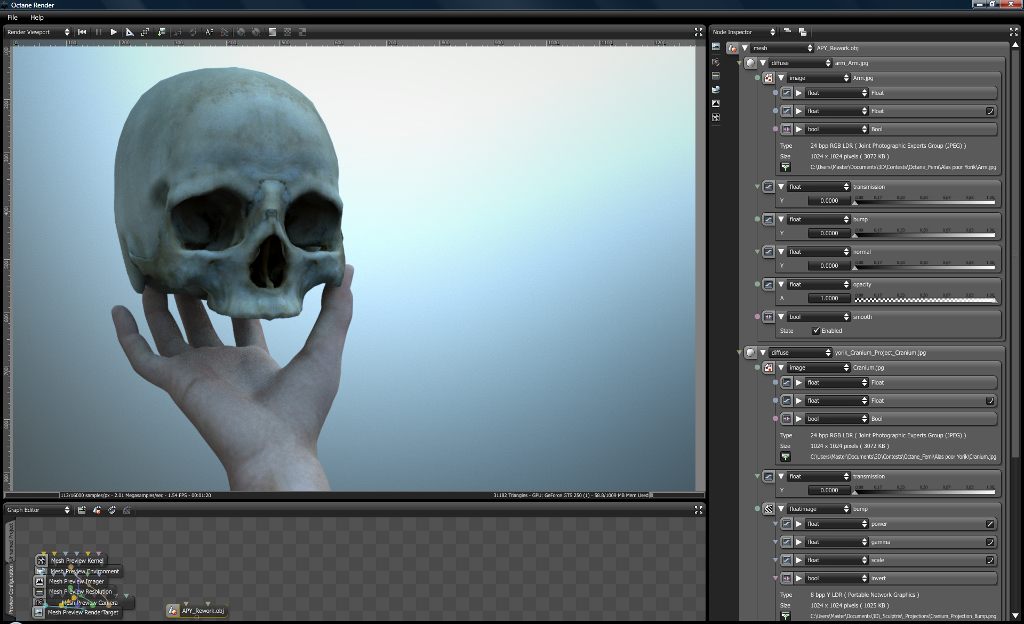Switch to the Preview Configuration tab
The height and width of the screenshot is (624, 1024).
pyautogui.click(x=11, y=589)
